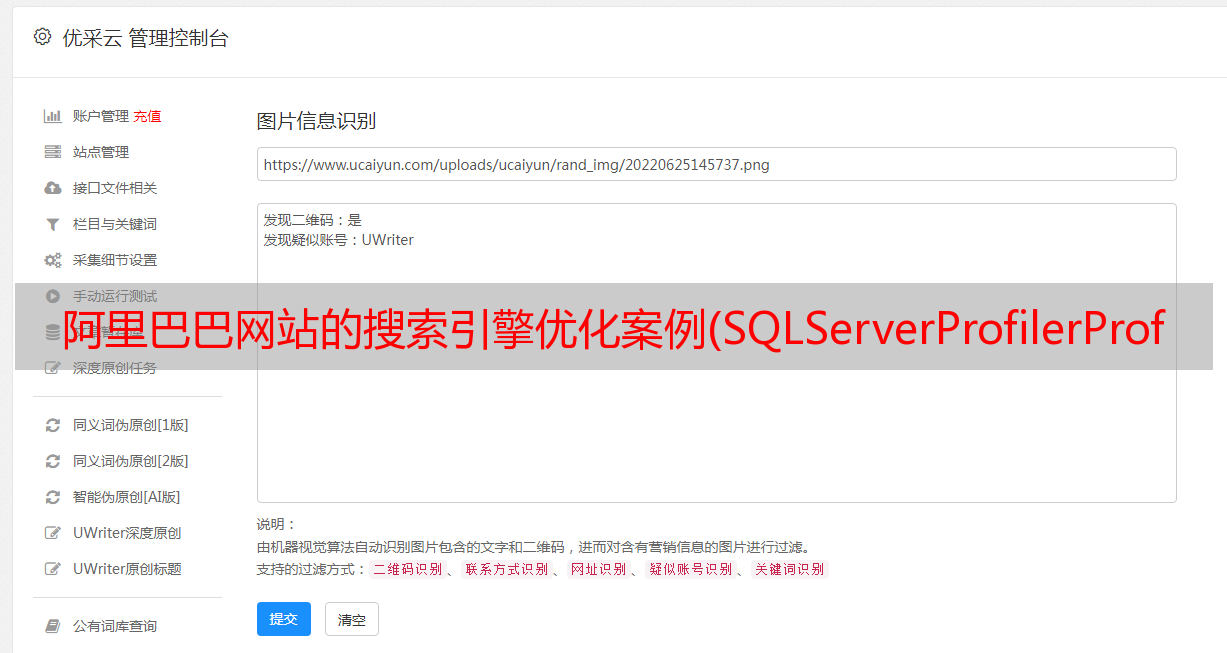The width and height of the screenshot is (1227, 653).
Task: Click the edit icon beside UWriter原创标题
Action: coord(53,569)
